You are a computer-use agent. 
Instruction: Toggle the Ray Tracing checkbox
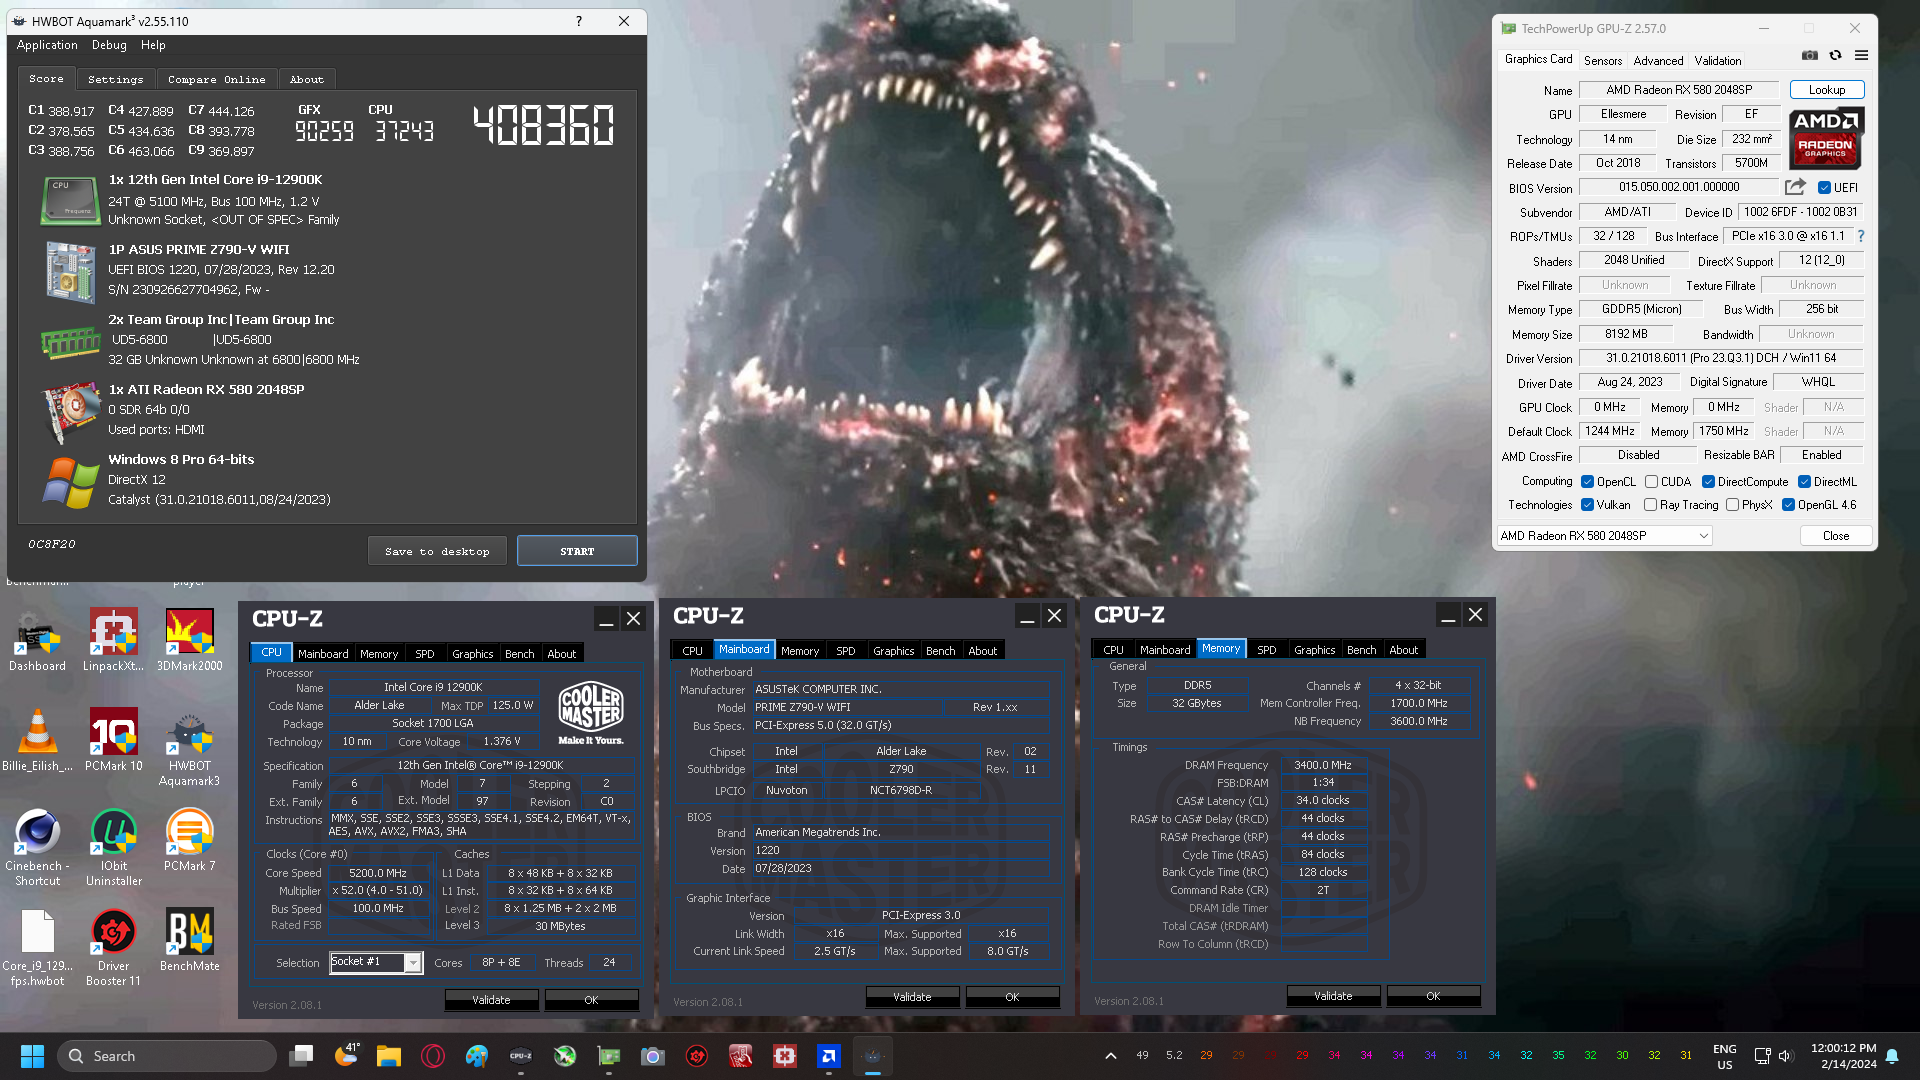click(1650, 505)
